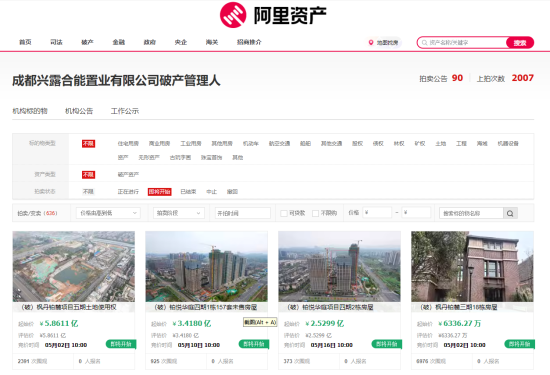This screenshot has height=375, width=550.
Task: Click 即将开始 badge on ¥6336.27万 card
Action: click(x=520, y=344)
